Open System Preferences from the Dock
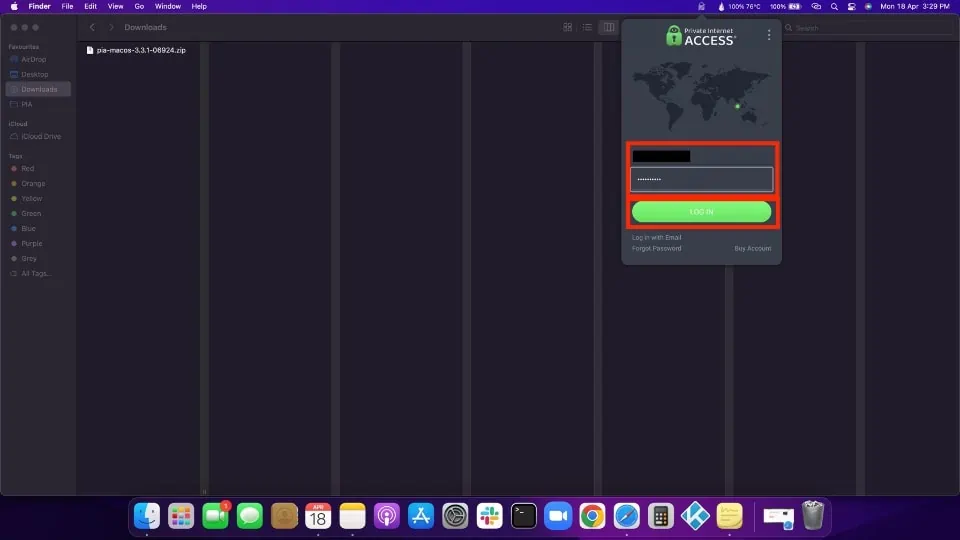Viewport: 960px width, 540px height. point(456,516)
